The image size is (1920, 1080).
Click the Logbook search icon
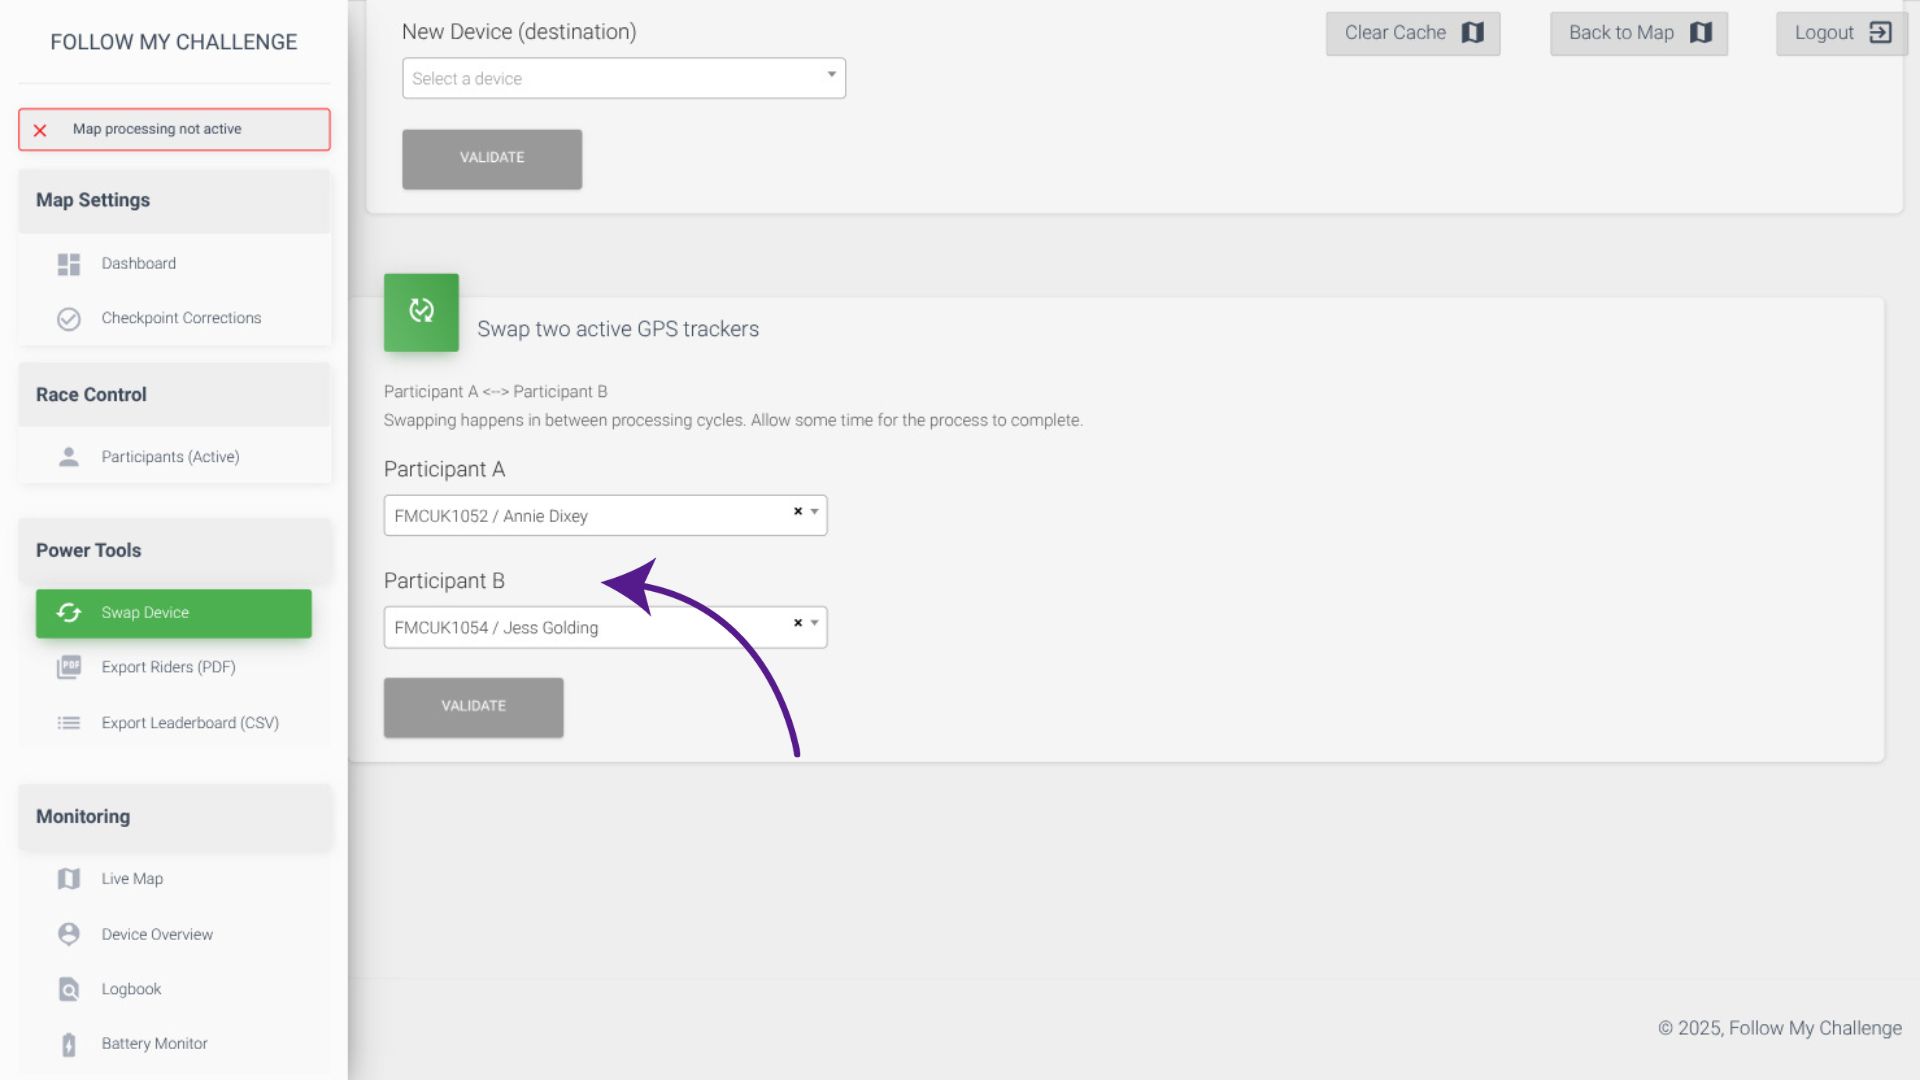(x=68, y=989)
